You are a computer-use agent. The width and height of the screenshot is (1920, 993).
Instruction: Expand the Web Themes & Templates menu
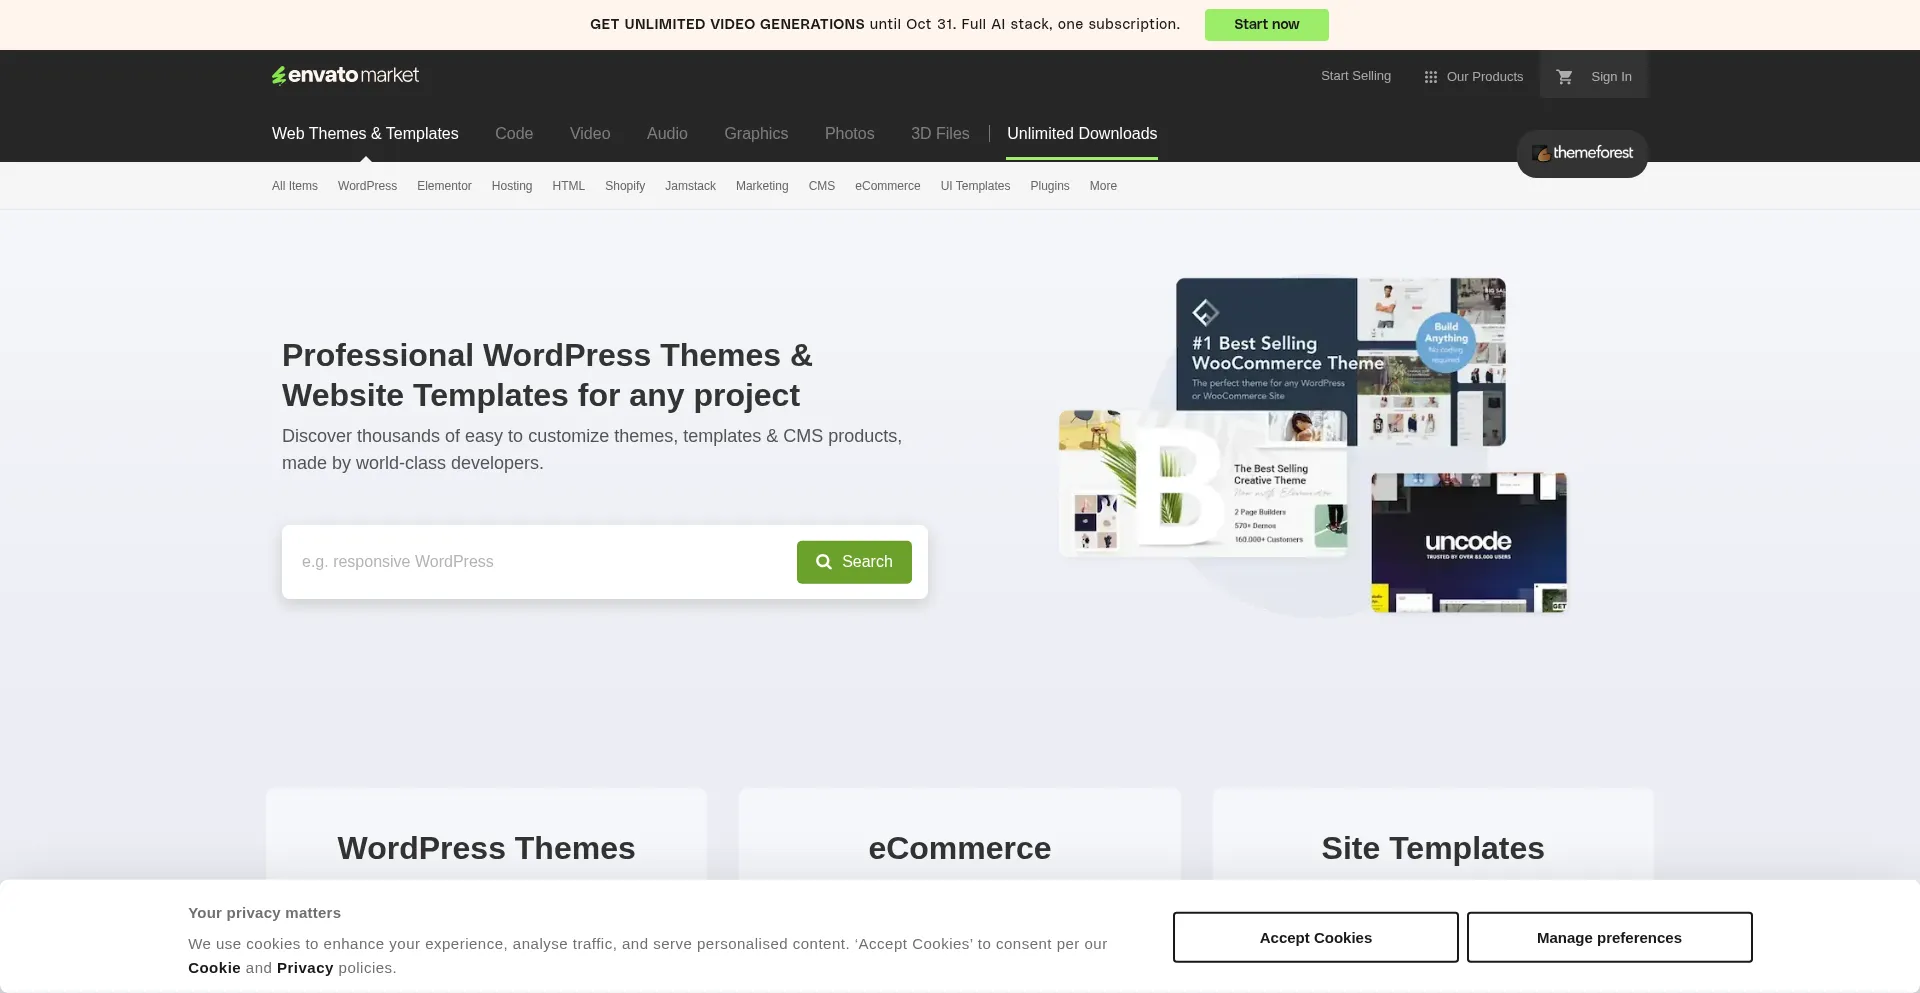pyautogui.click(x=365, y=134)
